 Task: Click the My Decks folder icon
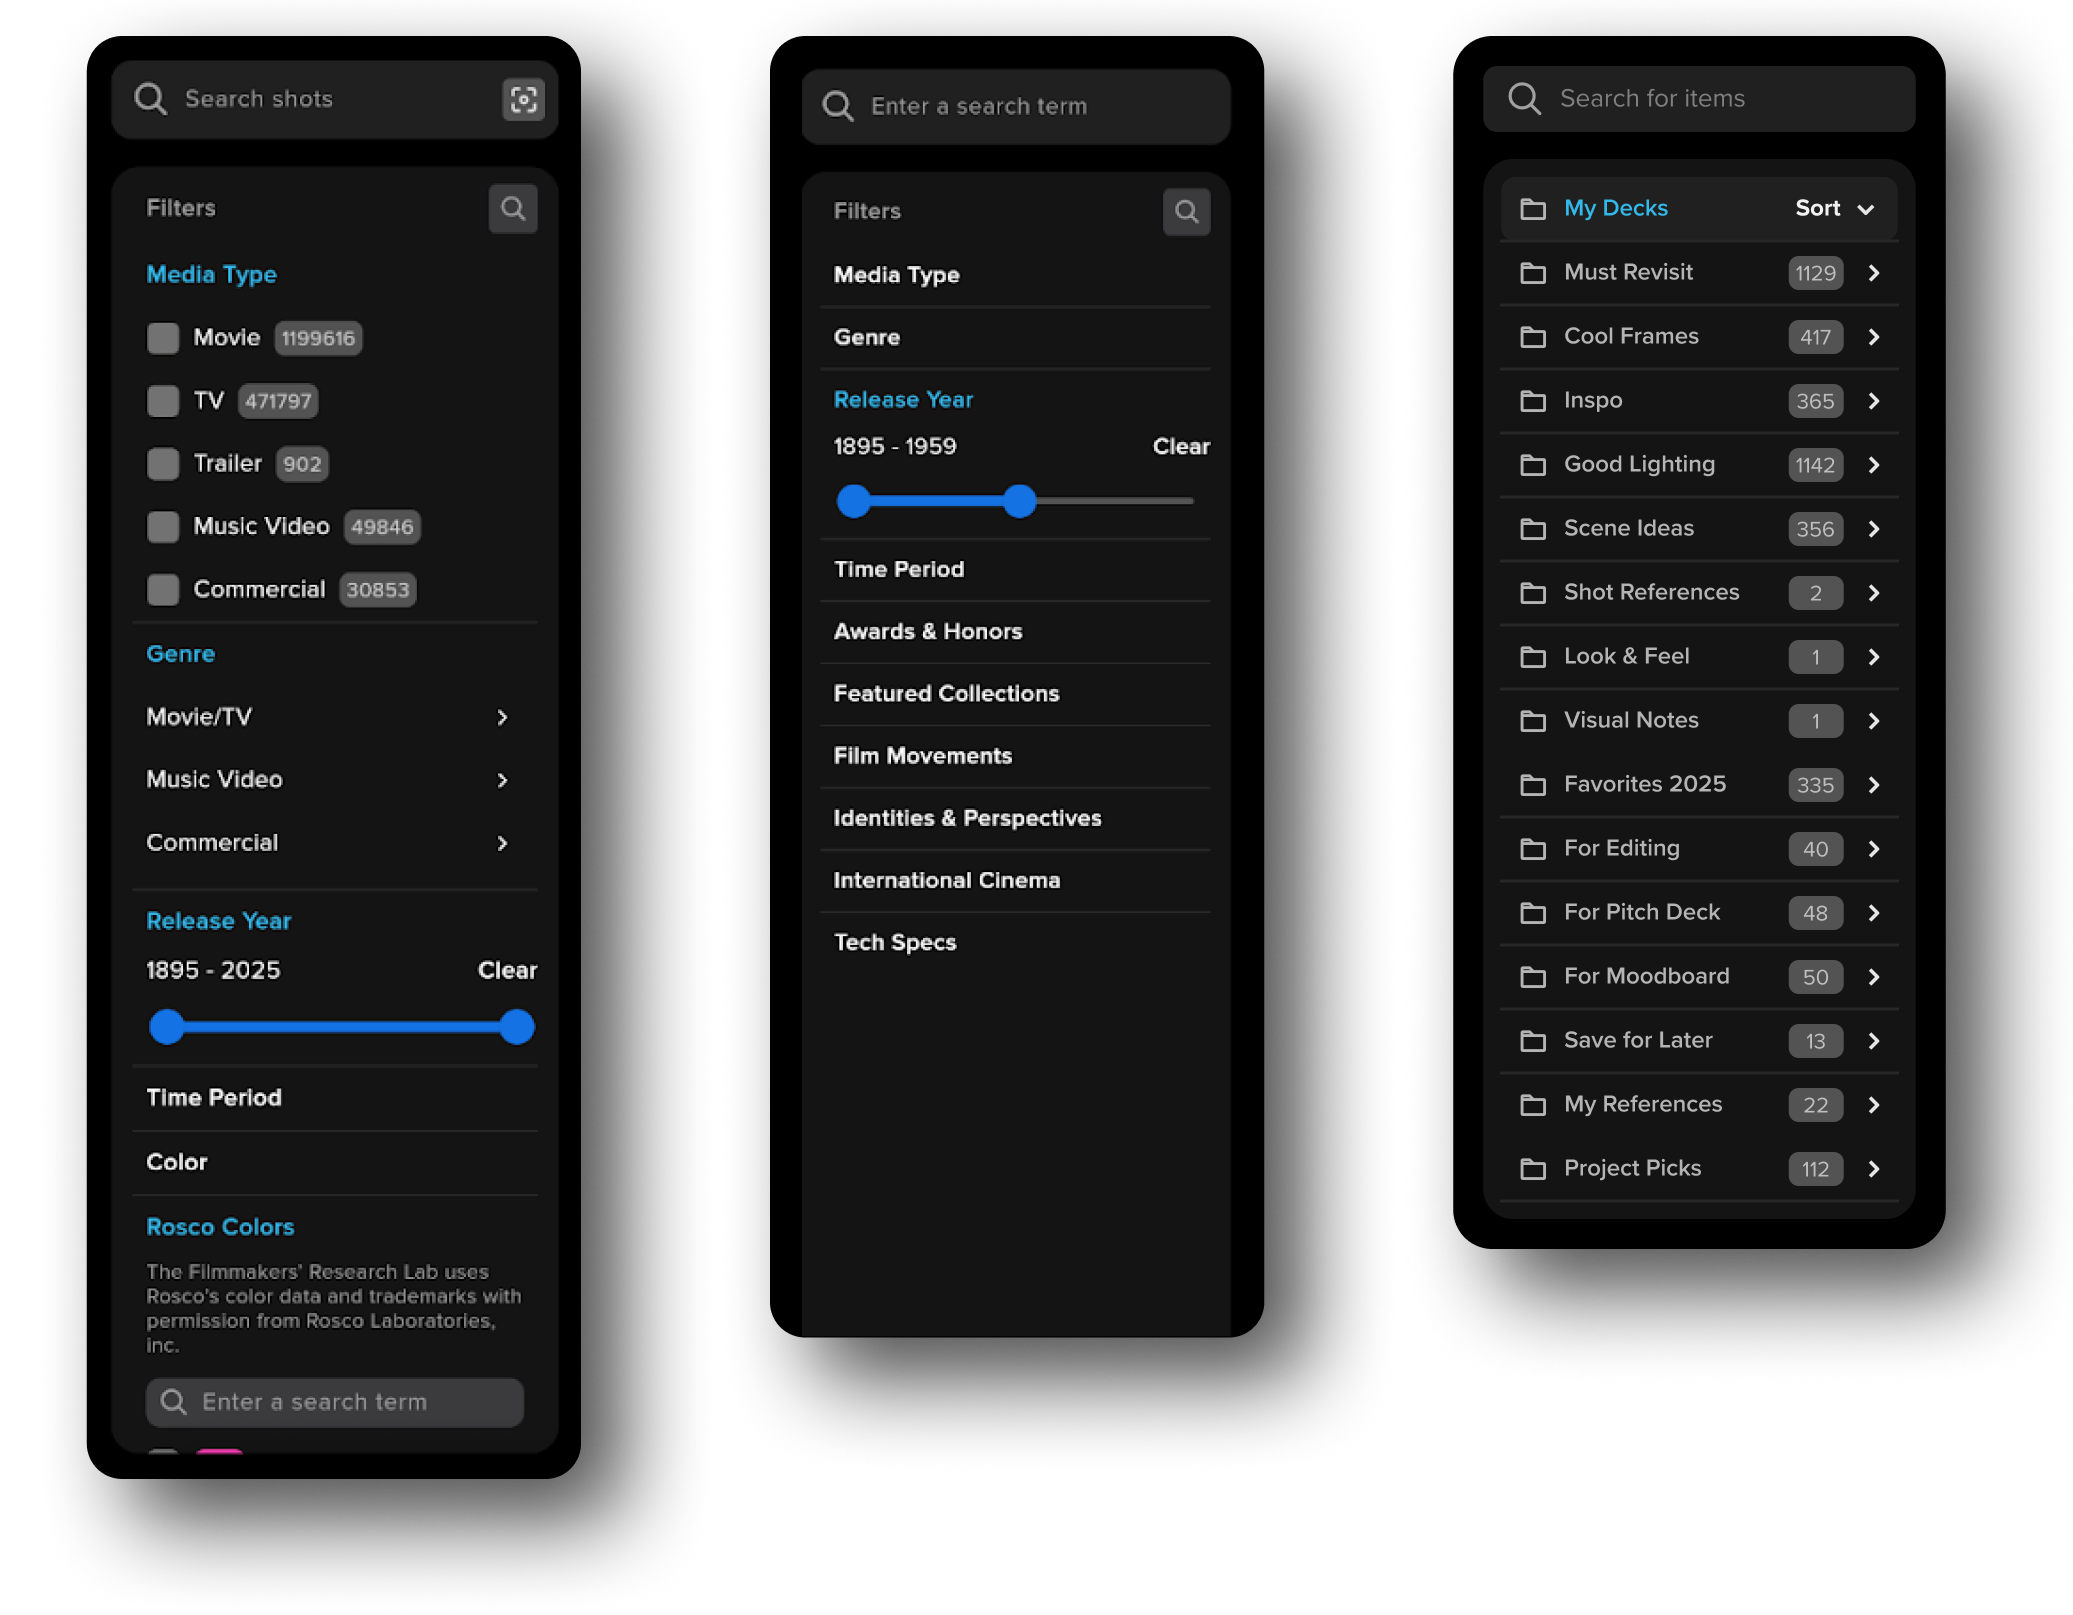(x=1532, y=208)
